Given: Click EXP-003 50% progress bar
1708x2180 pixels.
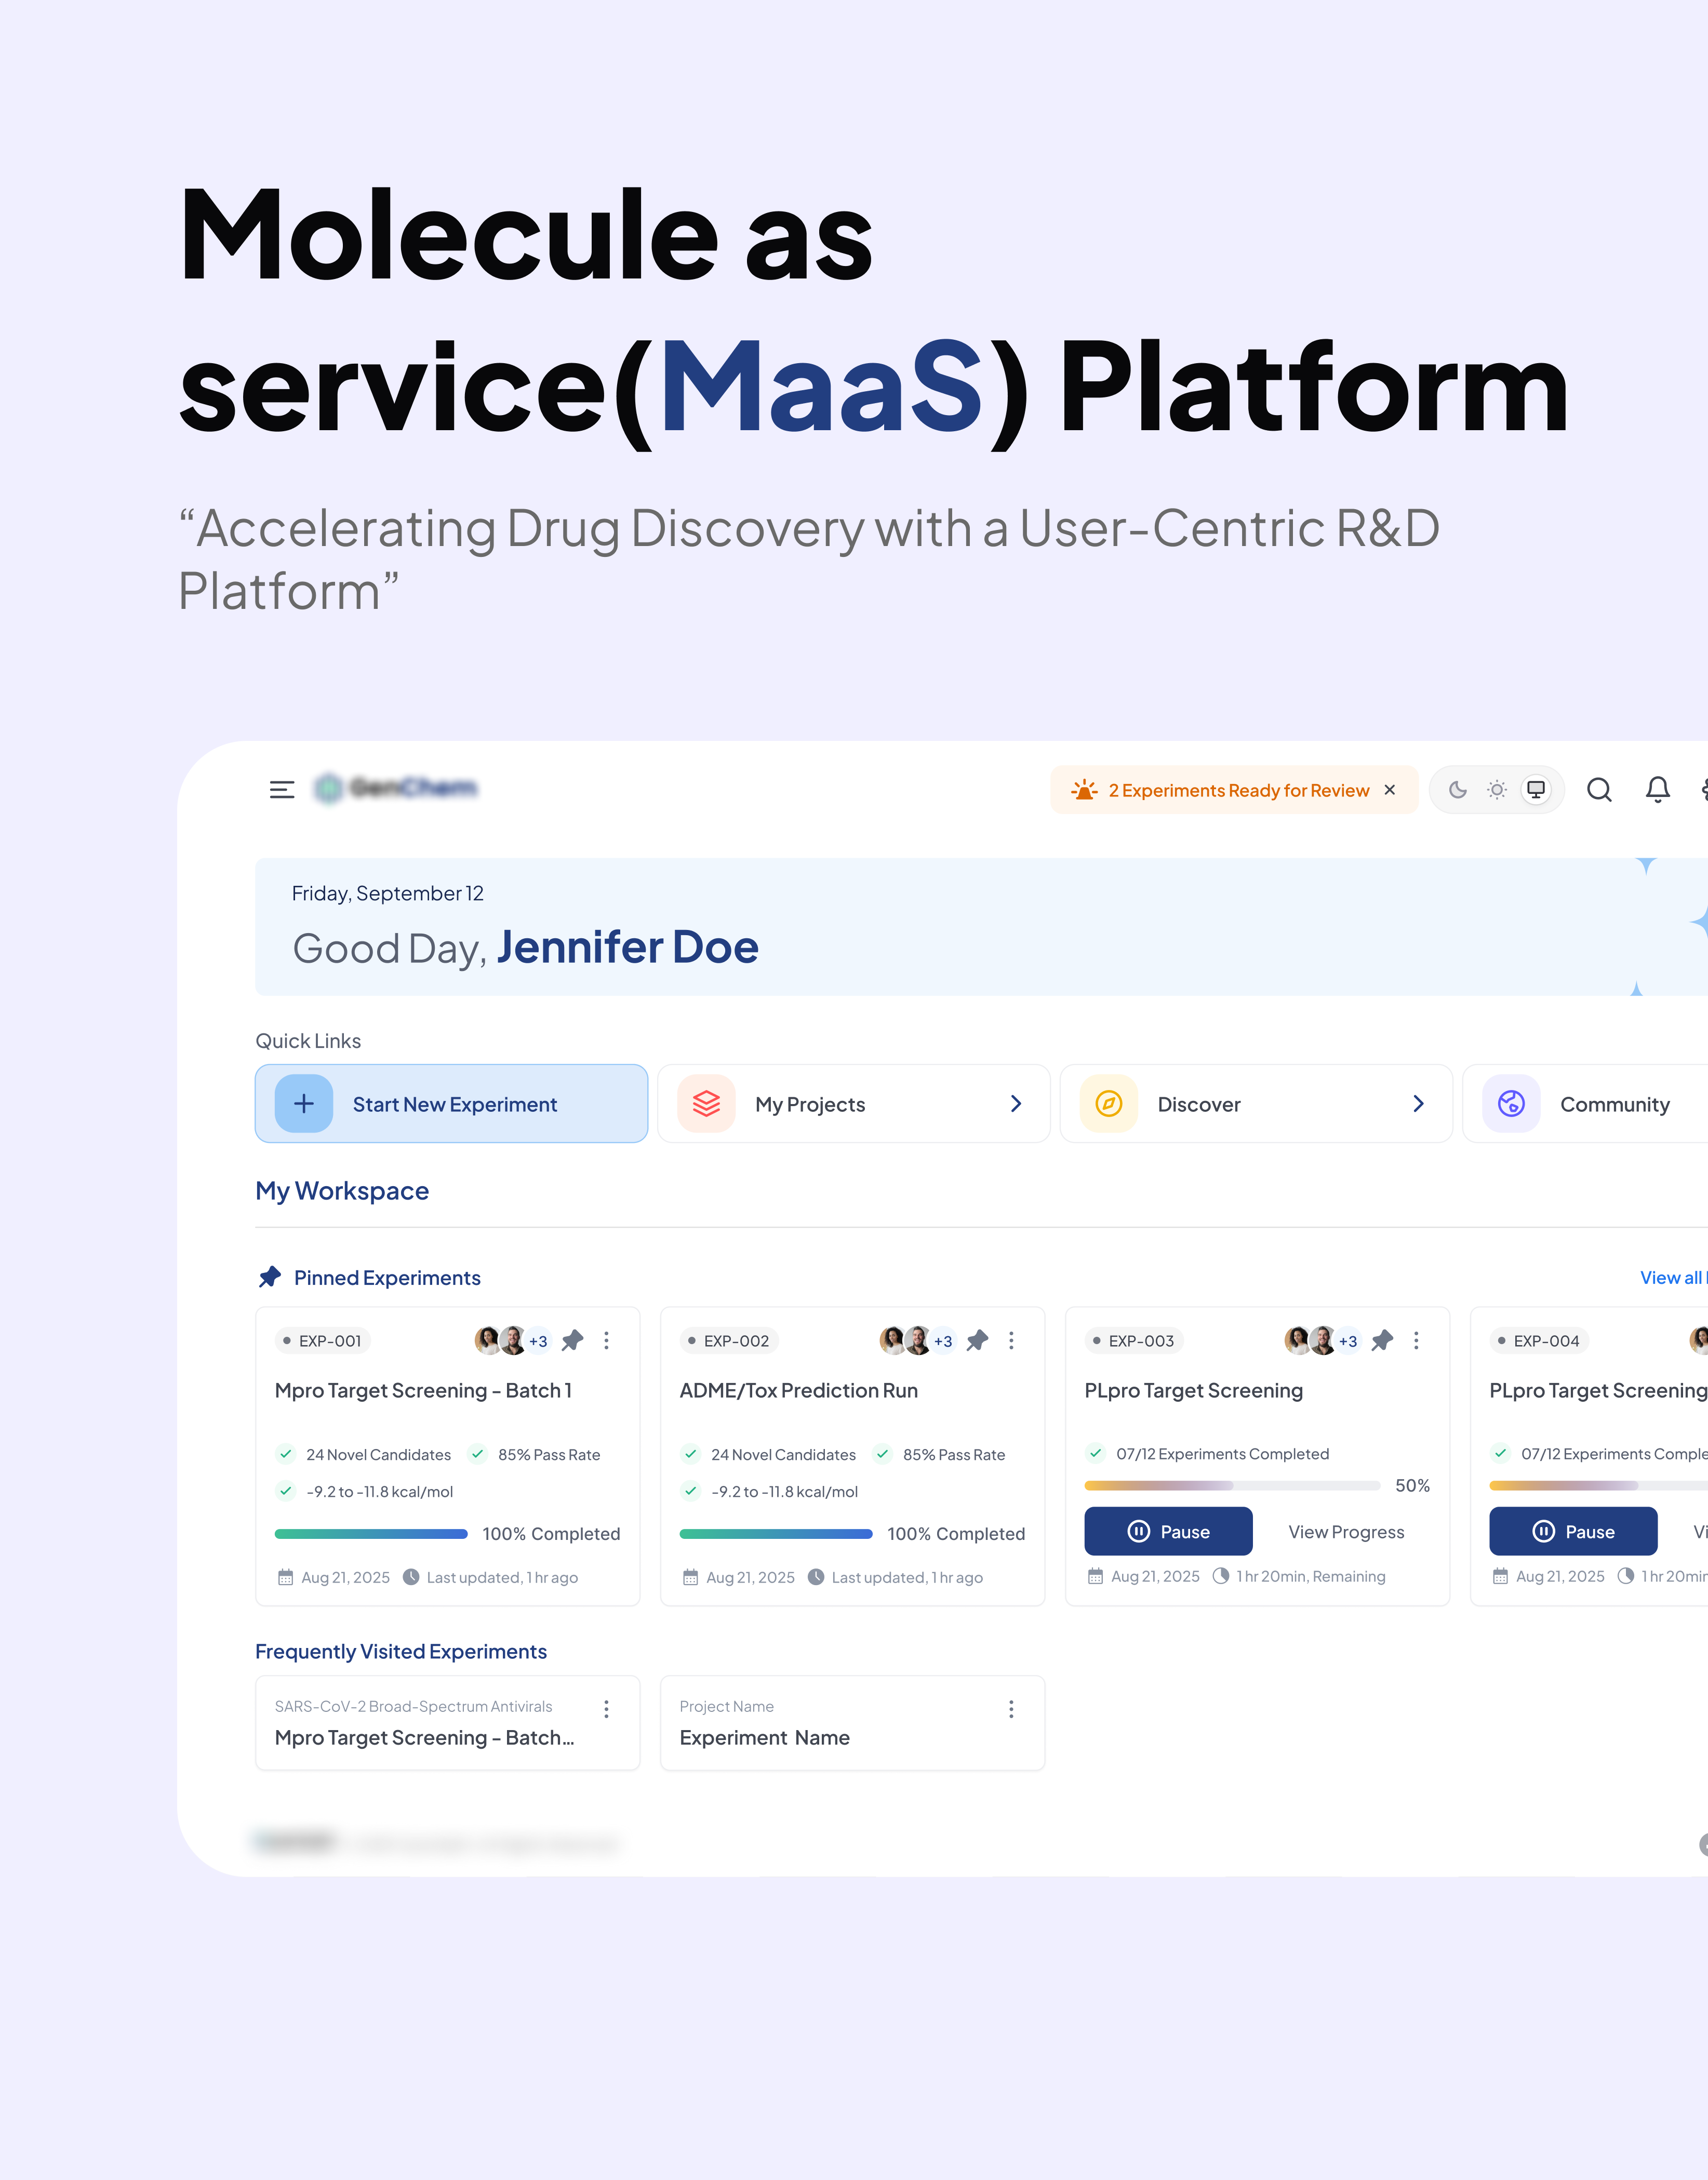Looking at the screenshot, I should click(x=1232, y=1486).
